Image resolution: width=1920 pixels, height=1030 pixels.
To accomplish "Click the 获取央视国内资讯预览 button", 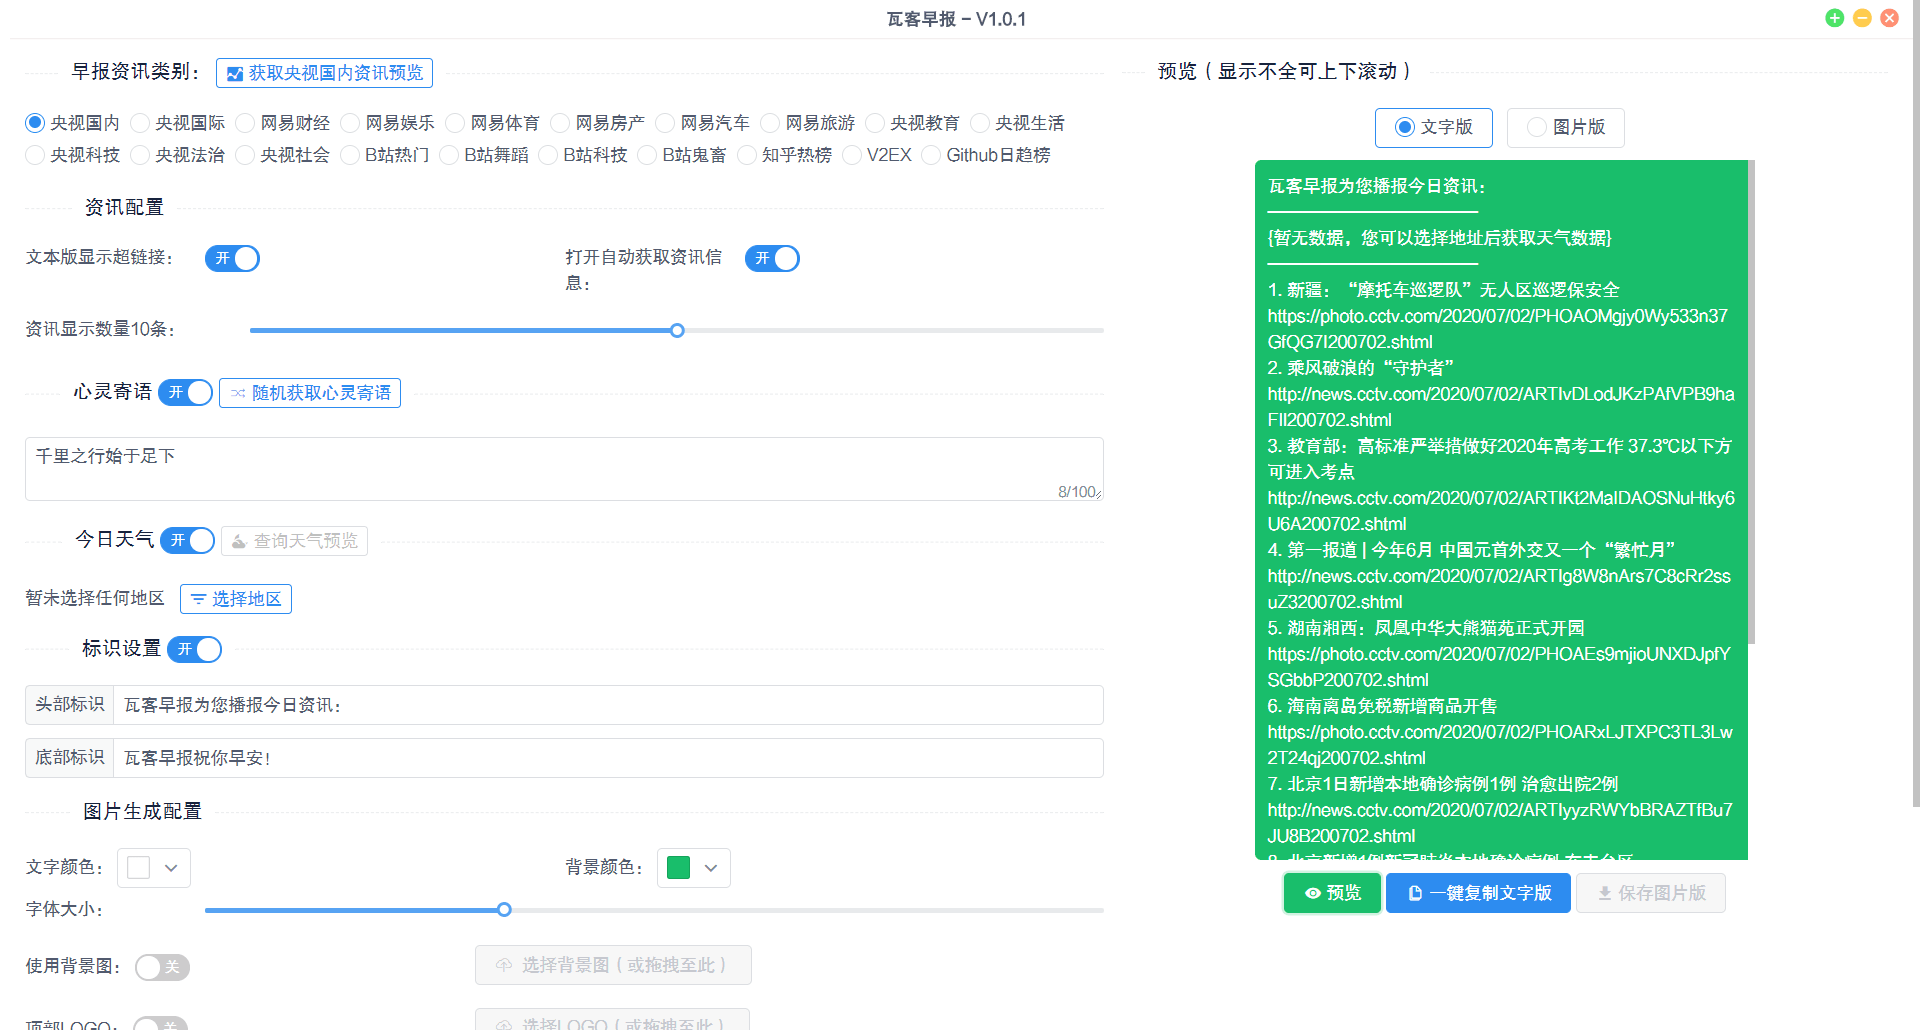I will coord(324,73).
